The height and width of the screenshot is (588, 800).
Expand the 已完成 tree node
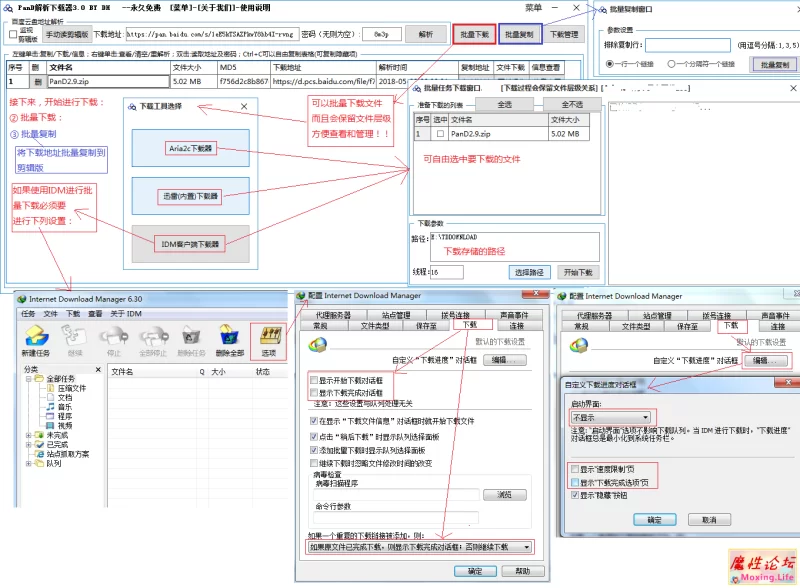point(29,445)
